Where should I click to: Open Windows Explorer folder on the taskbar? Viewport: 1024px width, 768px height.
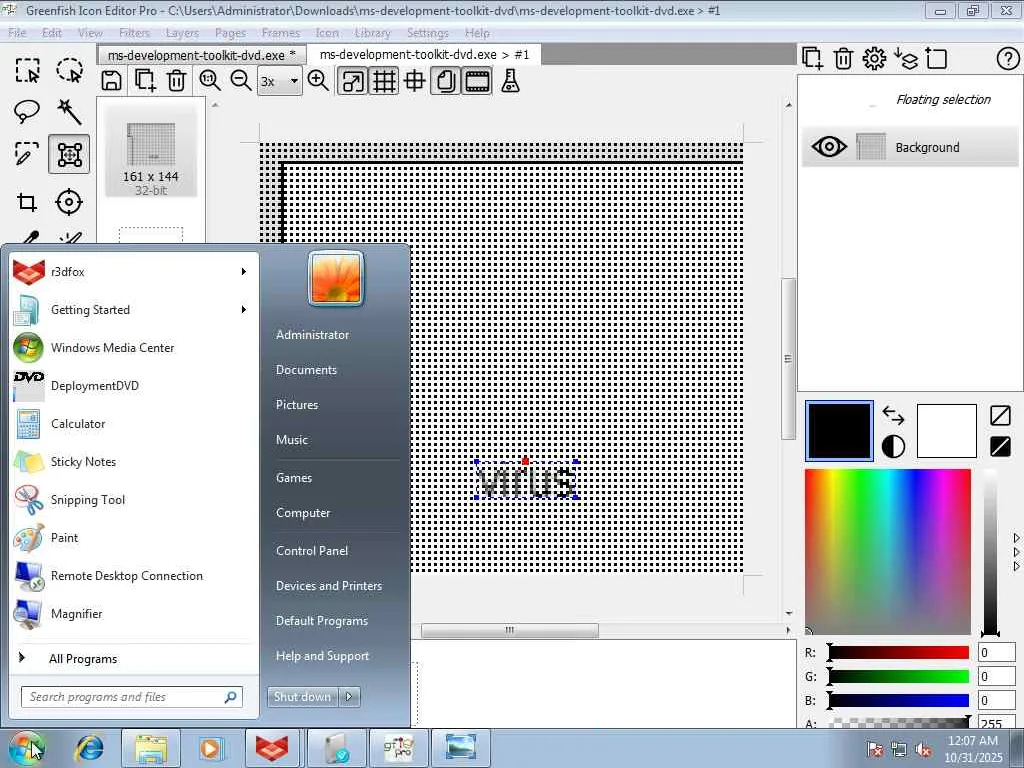[152, 748]
